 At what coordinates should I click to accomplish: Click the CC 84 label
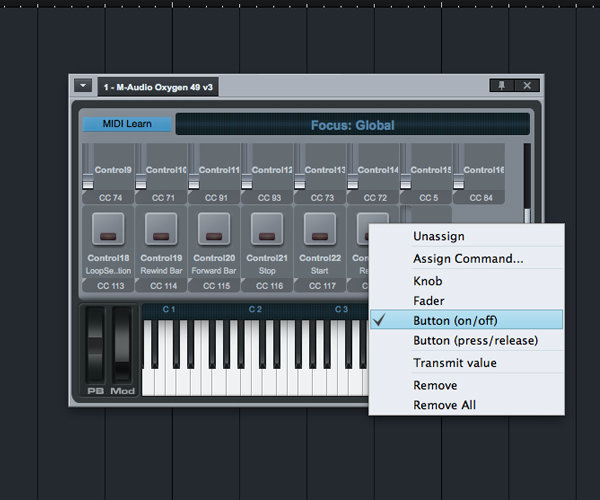pyautogui.click(x=481, y=198)
